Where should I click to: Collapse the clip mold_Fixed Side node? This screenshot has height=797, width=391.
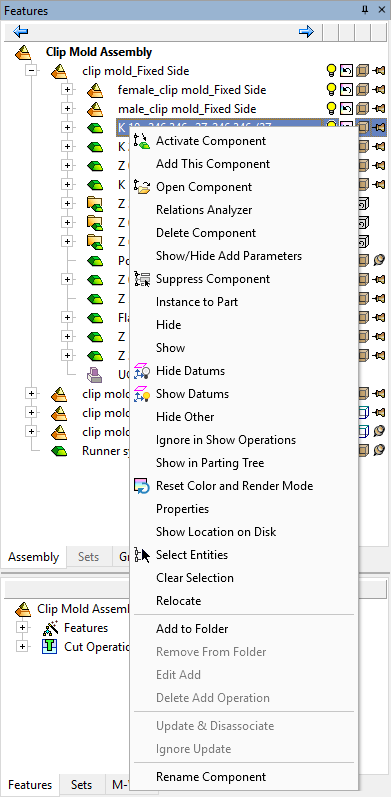tap(32, 71)
